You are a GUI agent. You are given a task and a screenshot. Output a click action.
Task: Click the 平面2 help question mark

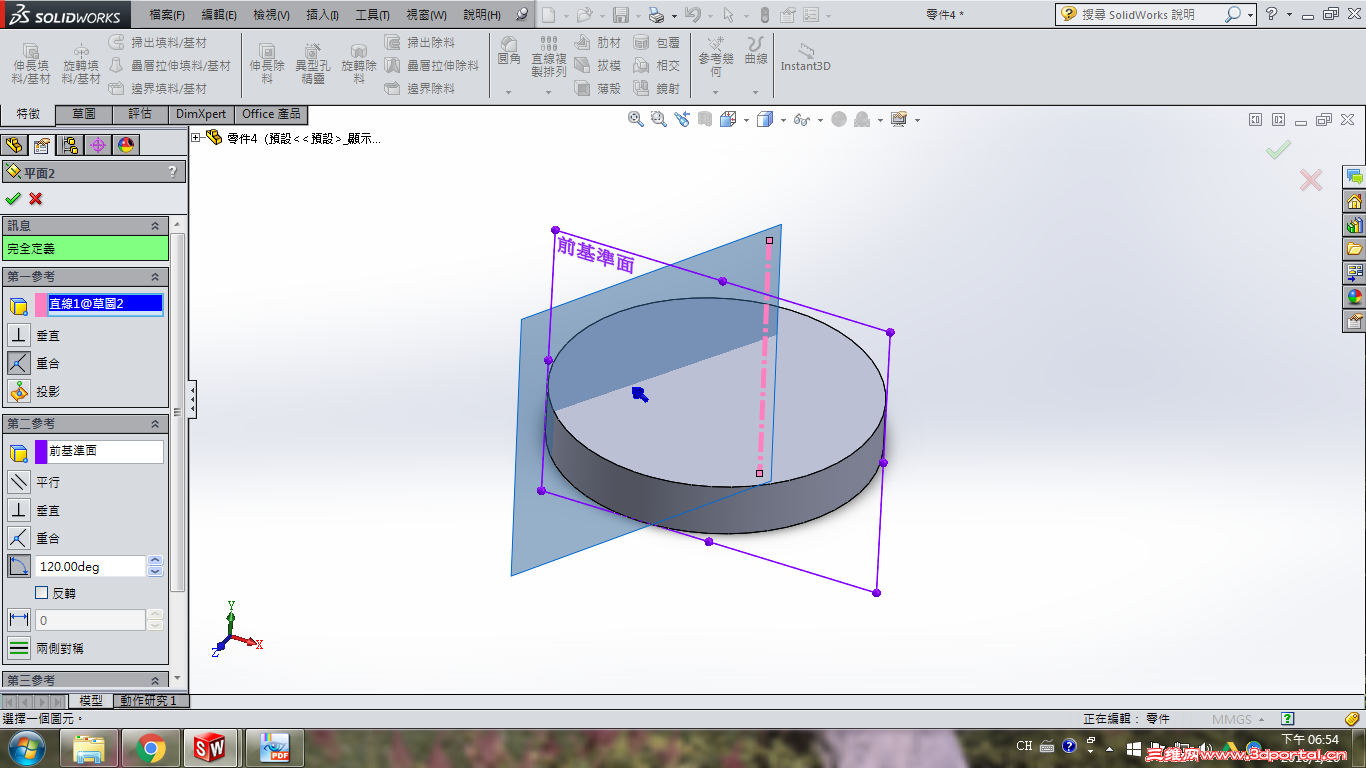click(x=172, y=172)
